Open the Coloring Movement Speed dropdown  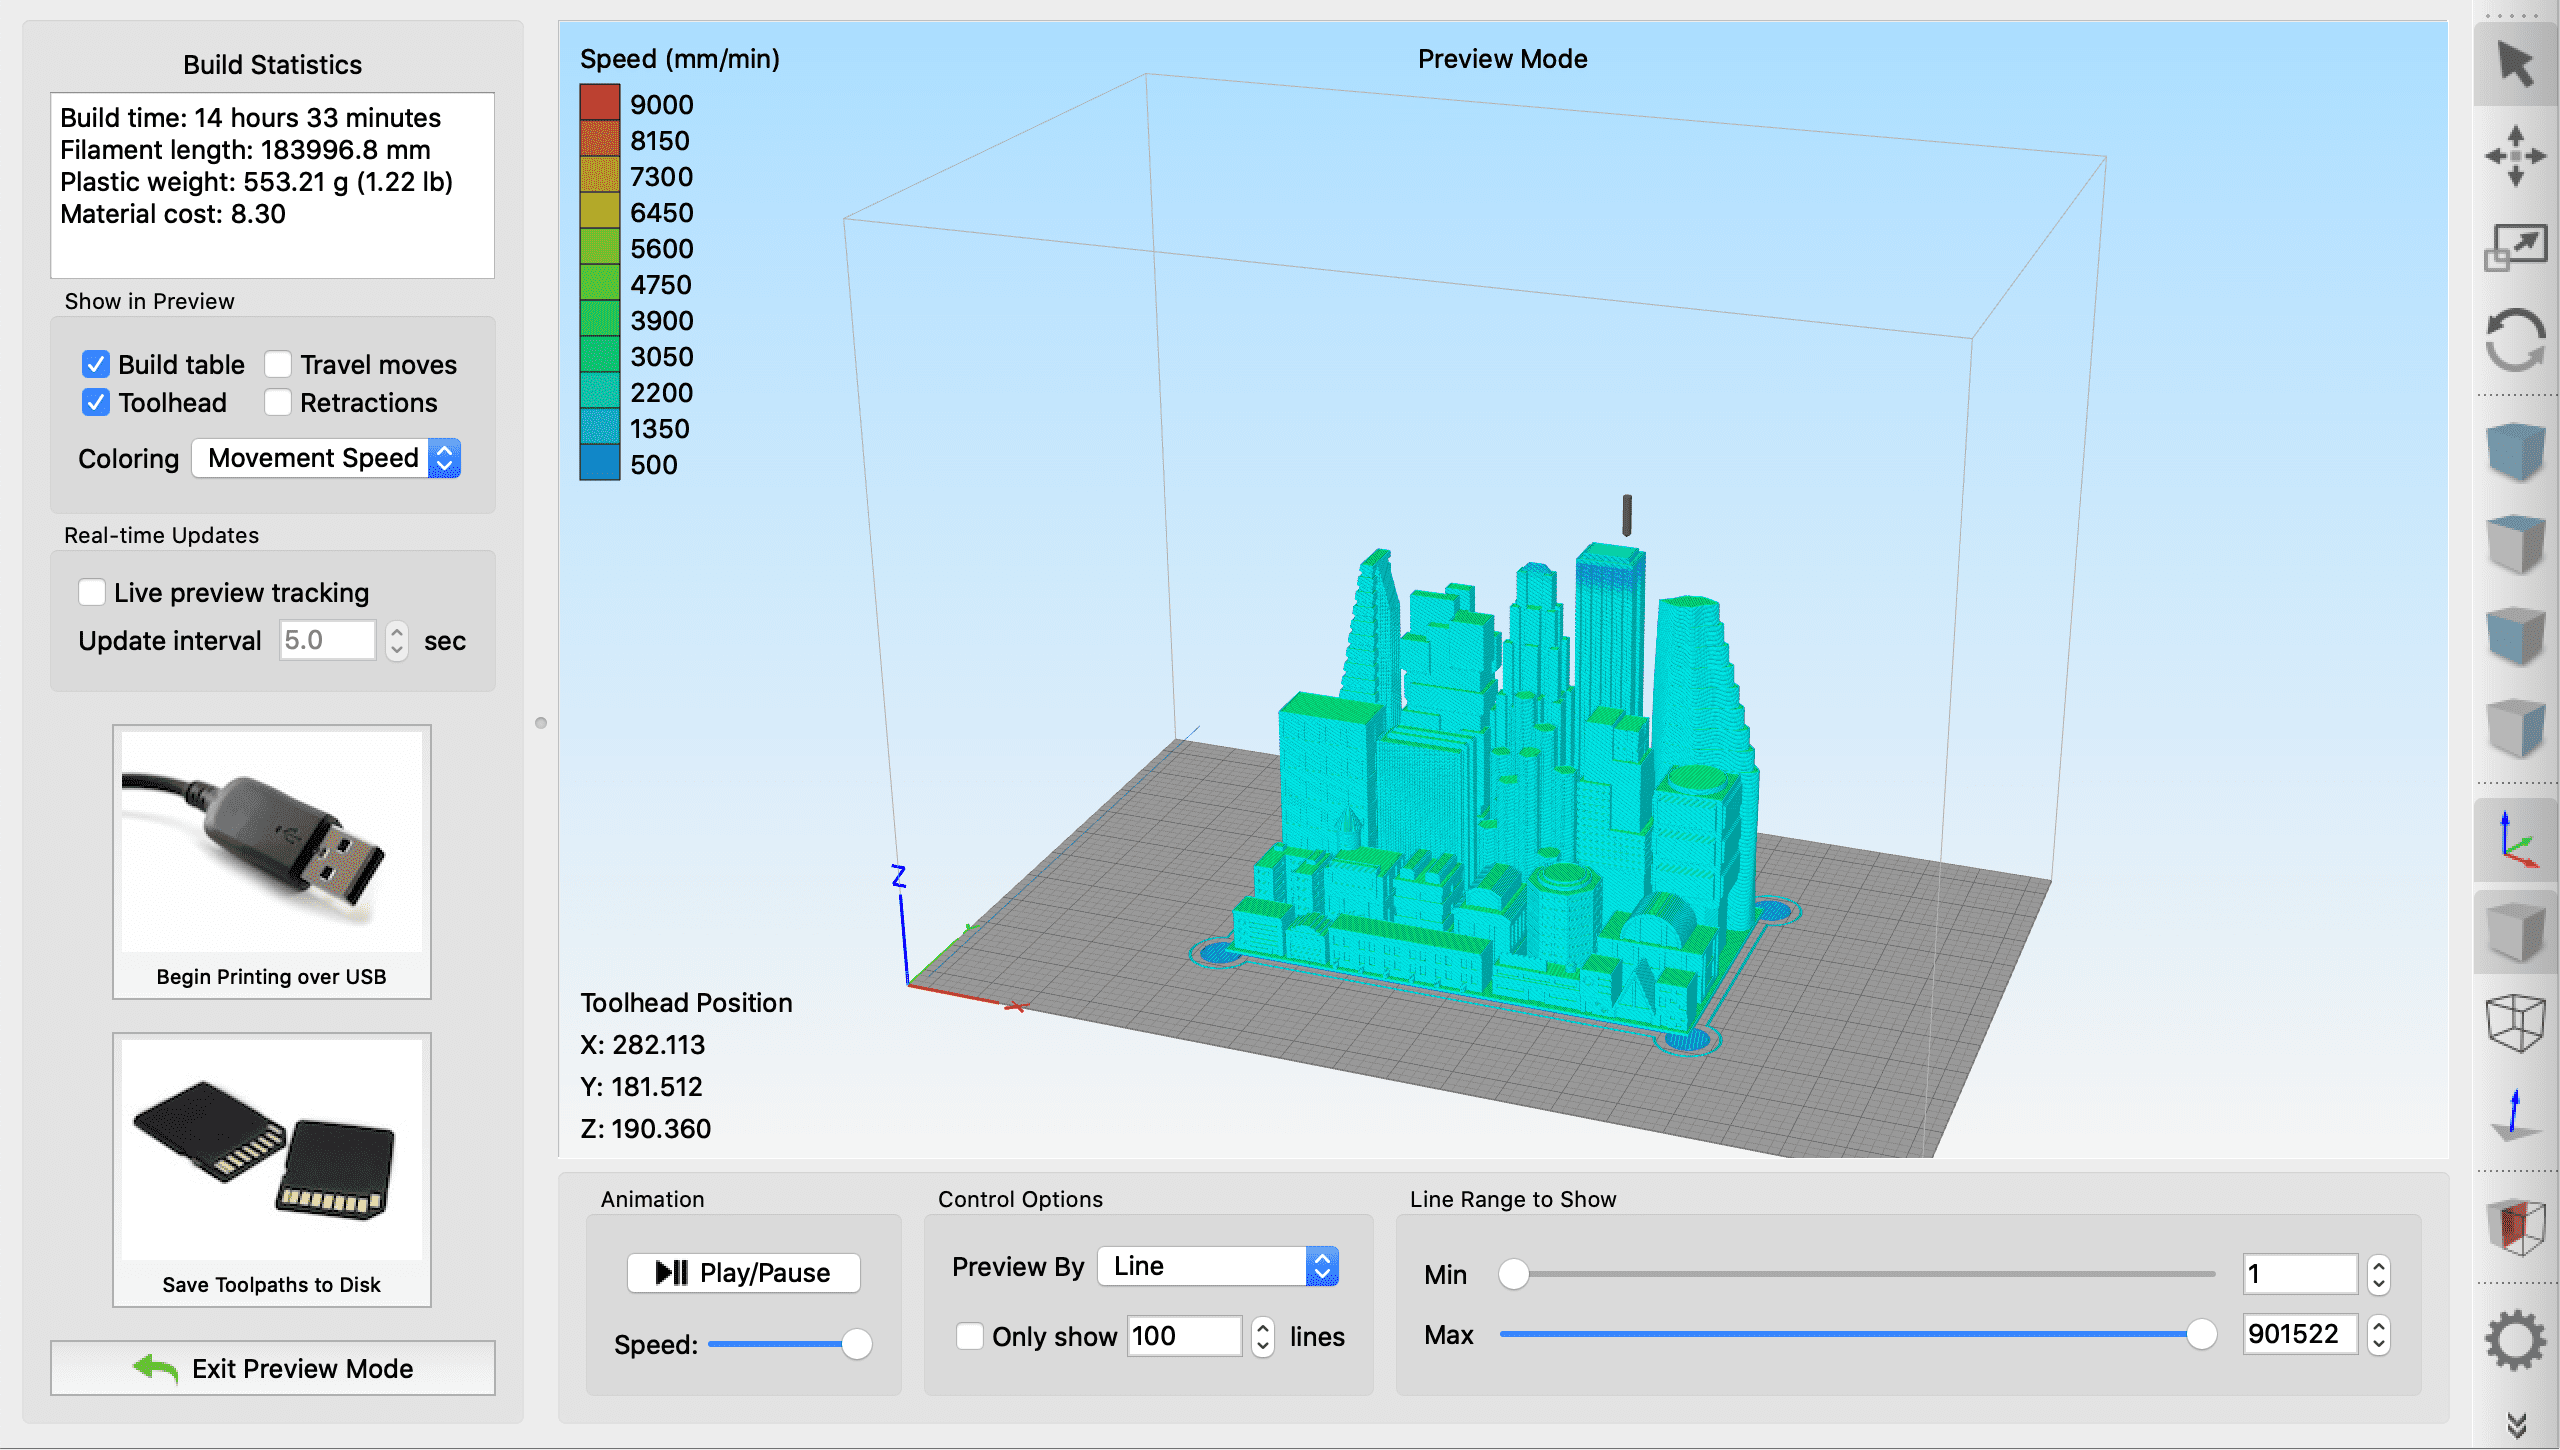[x=326, y=458]
